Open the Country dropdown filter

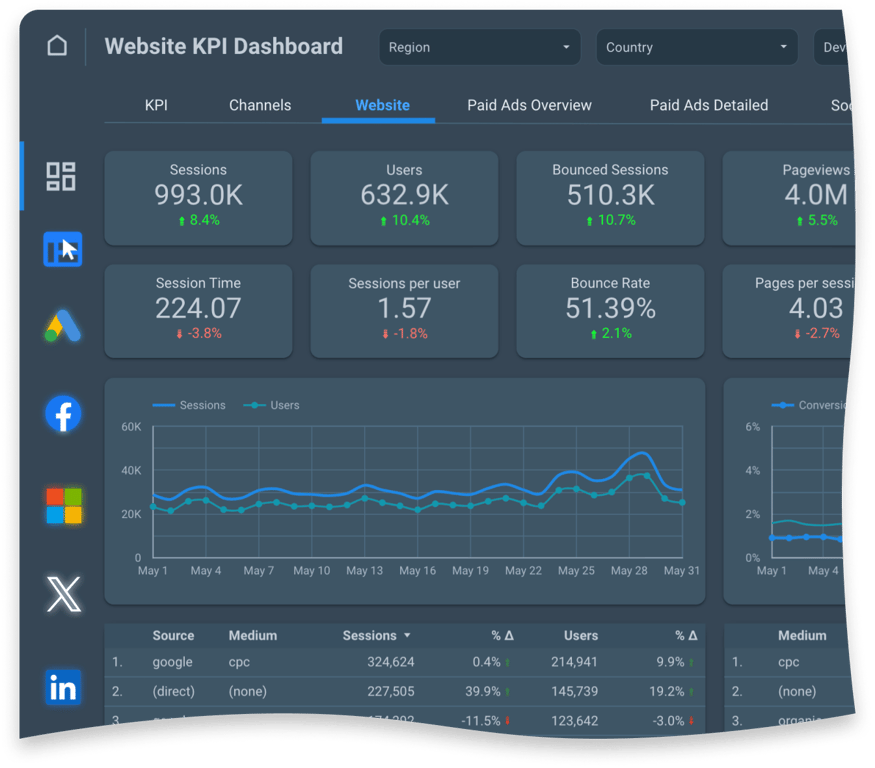[x=697, y=47]
